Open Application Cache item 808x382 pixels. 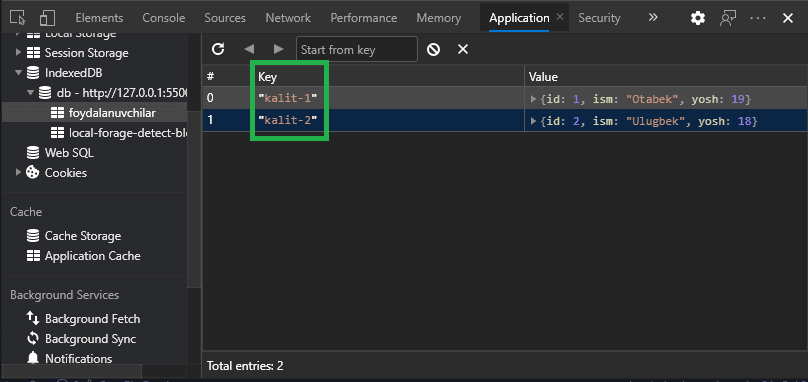[x=92, y=256]
